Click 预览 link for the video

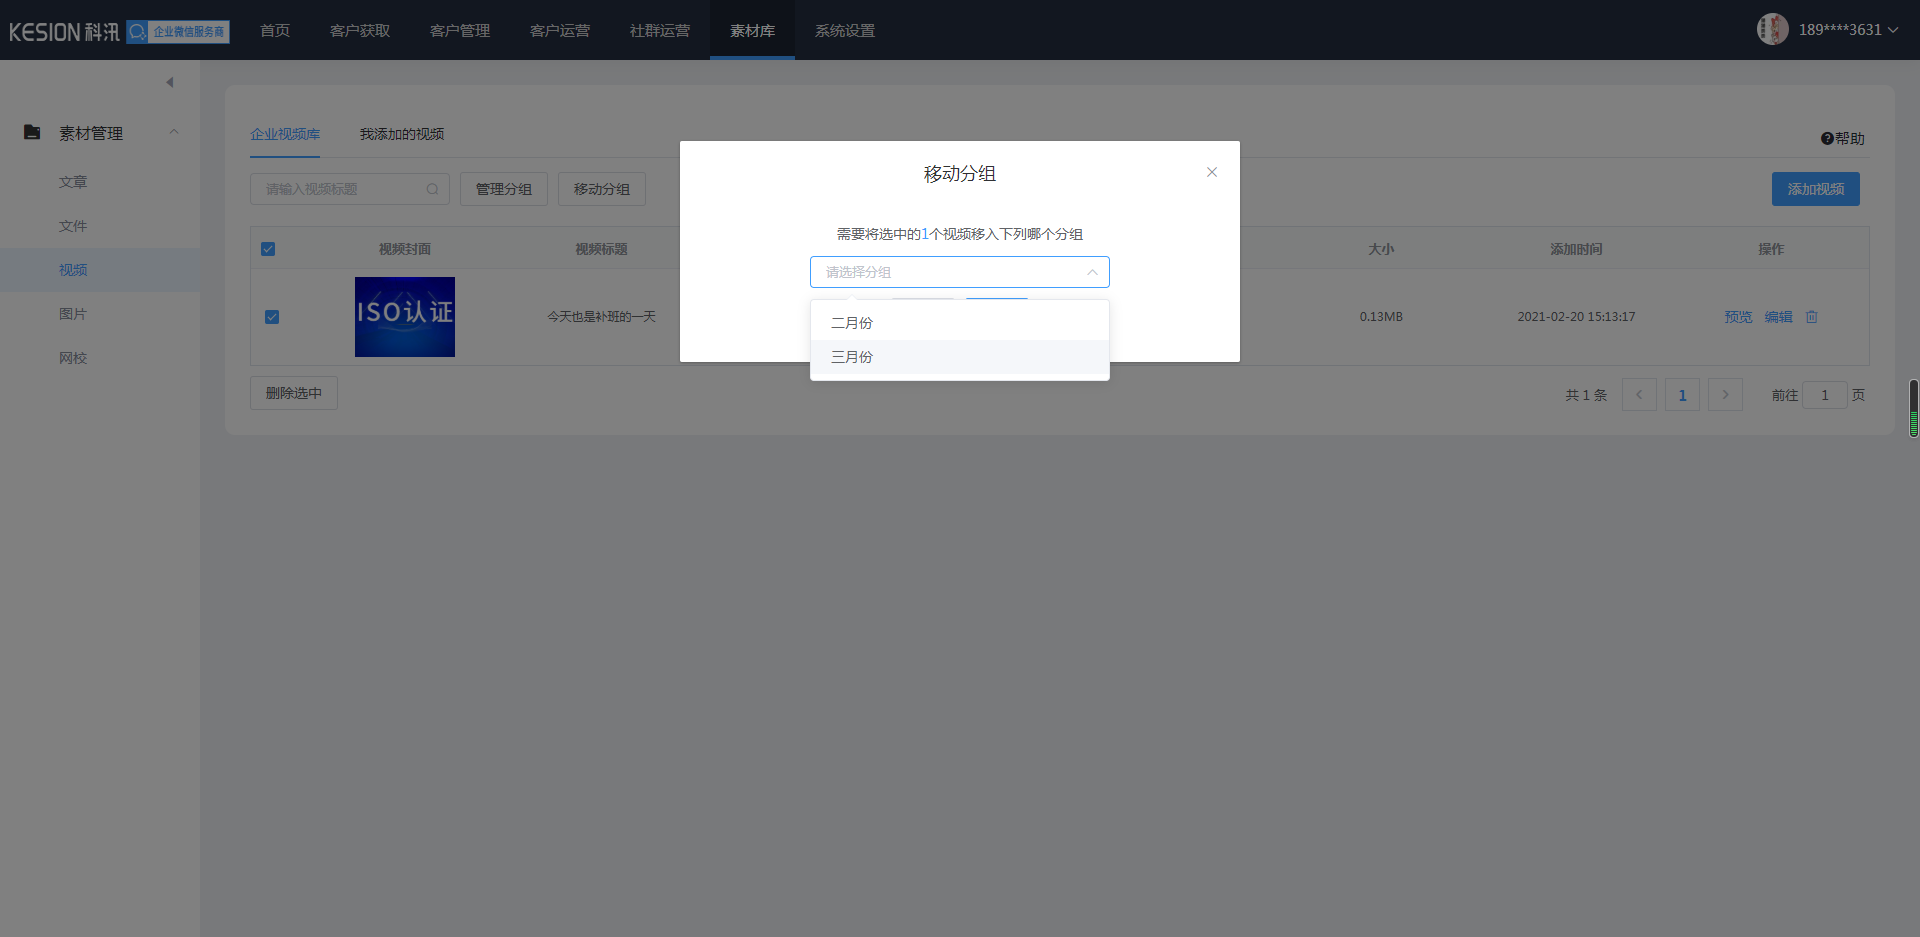click(1738, 317)
